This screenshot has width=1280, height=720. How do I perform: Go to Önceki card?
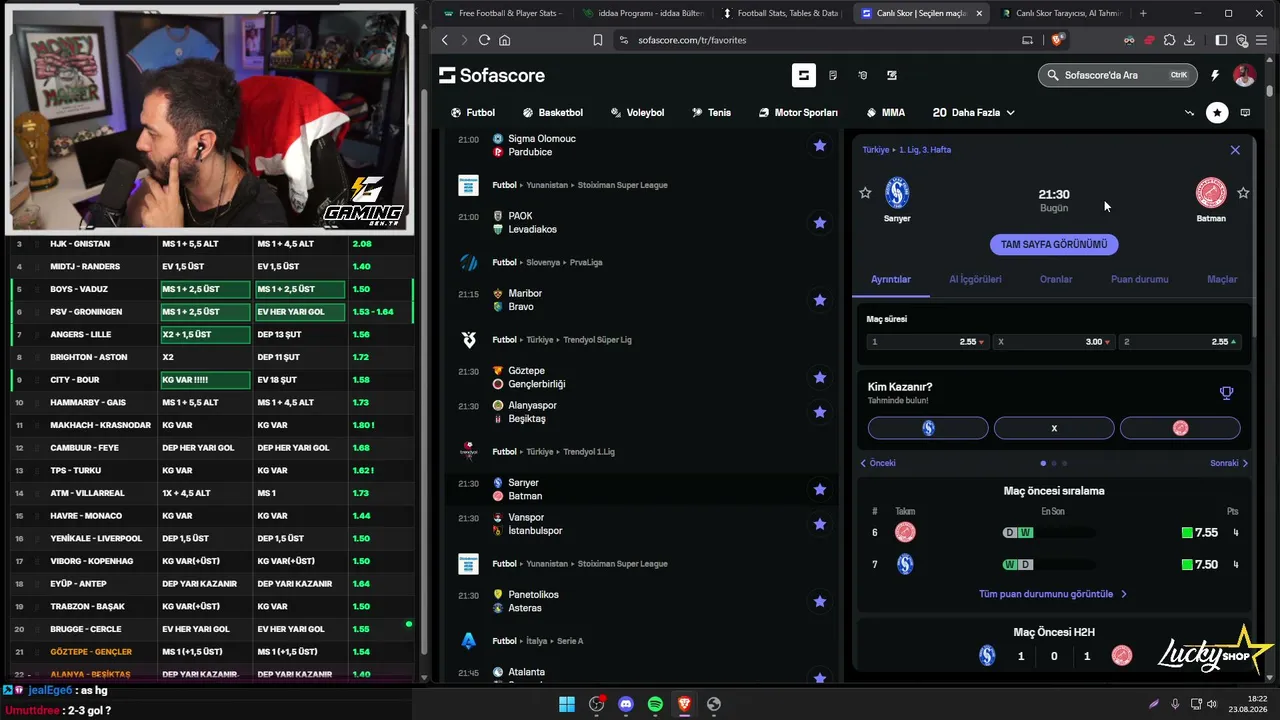(878, 463)
